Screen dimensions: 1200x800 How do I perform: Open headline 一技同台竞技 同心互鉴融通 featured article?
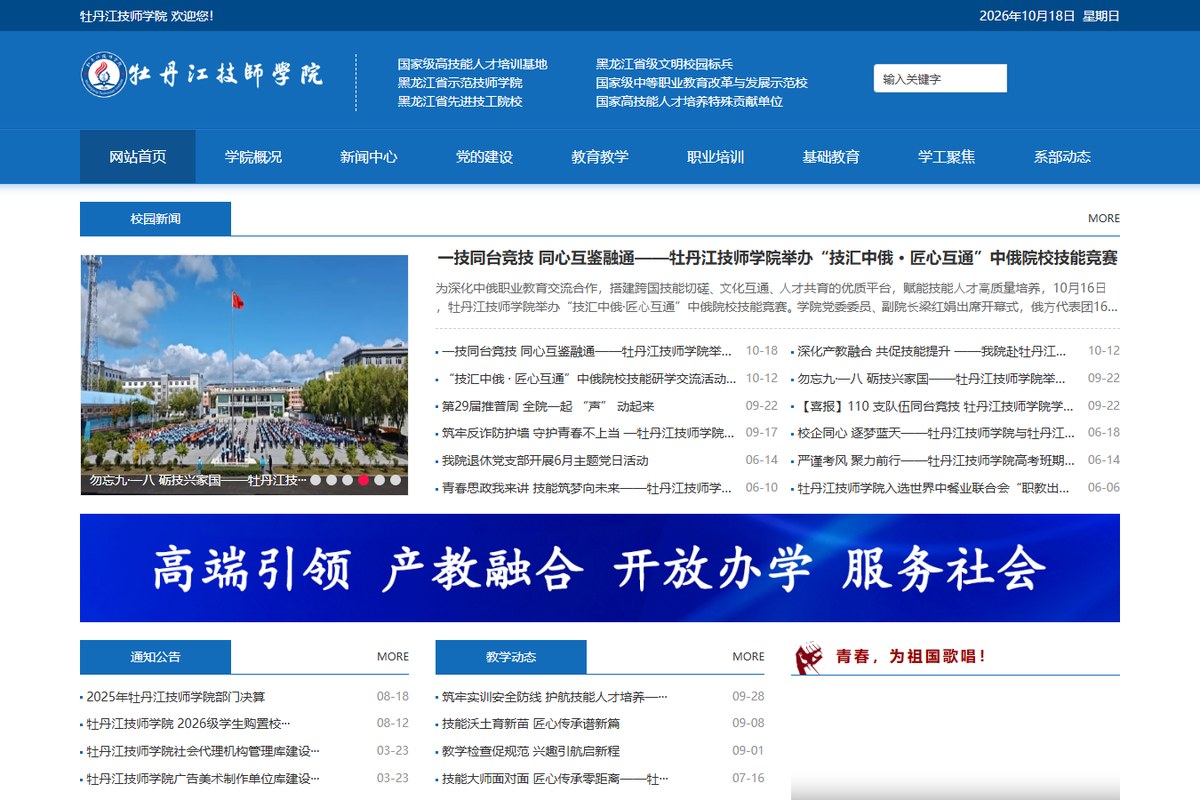point(777,258)
